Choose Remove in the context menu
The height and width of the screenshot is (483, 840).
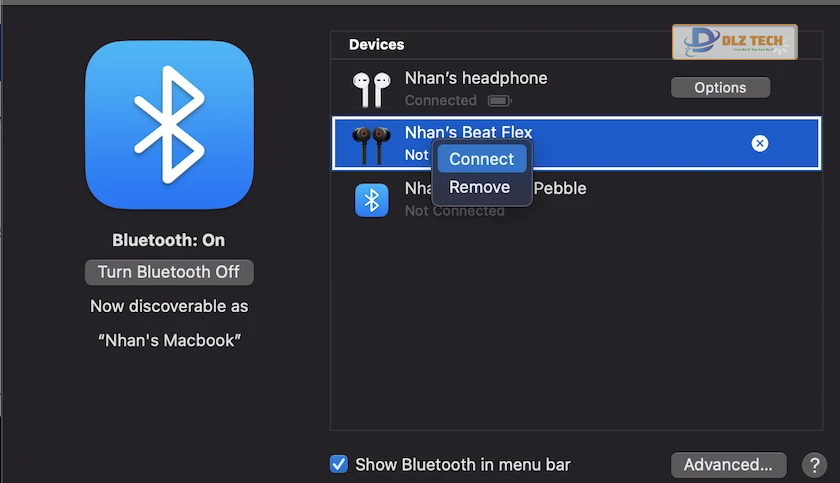click(479, 187)
